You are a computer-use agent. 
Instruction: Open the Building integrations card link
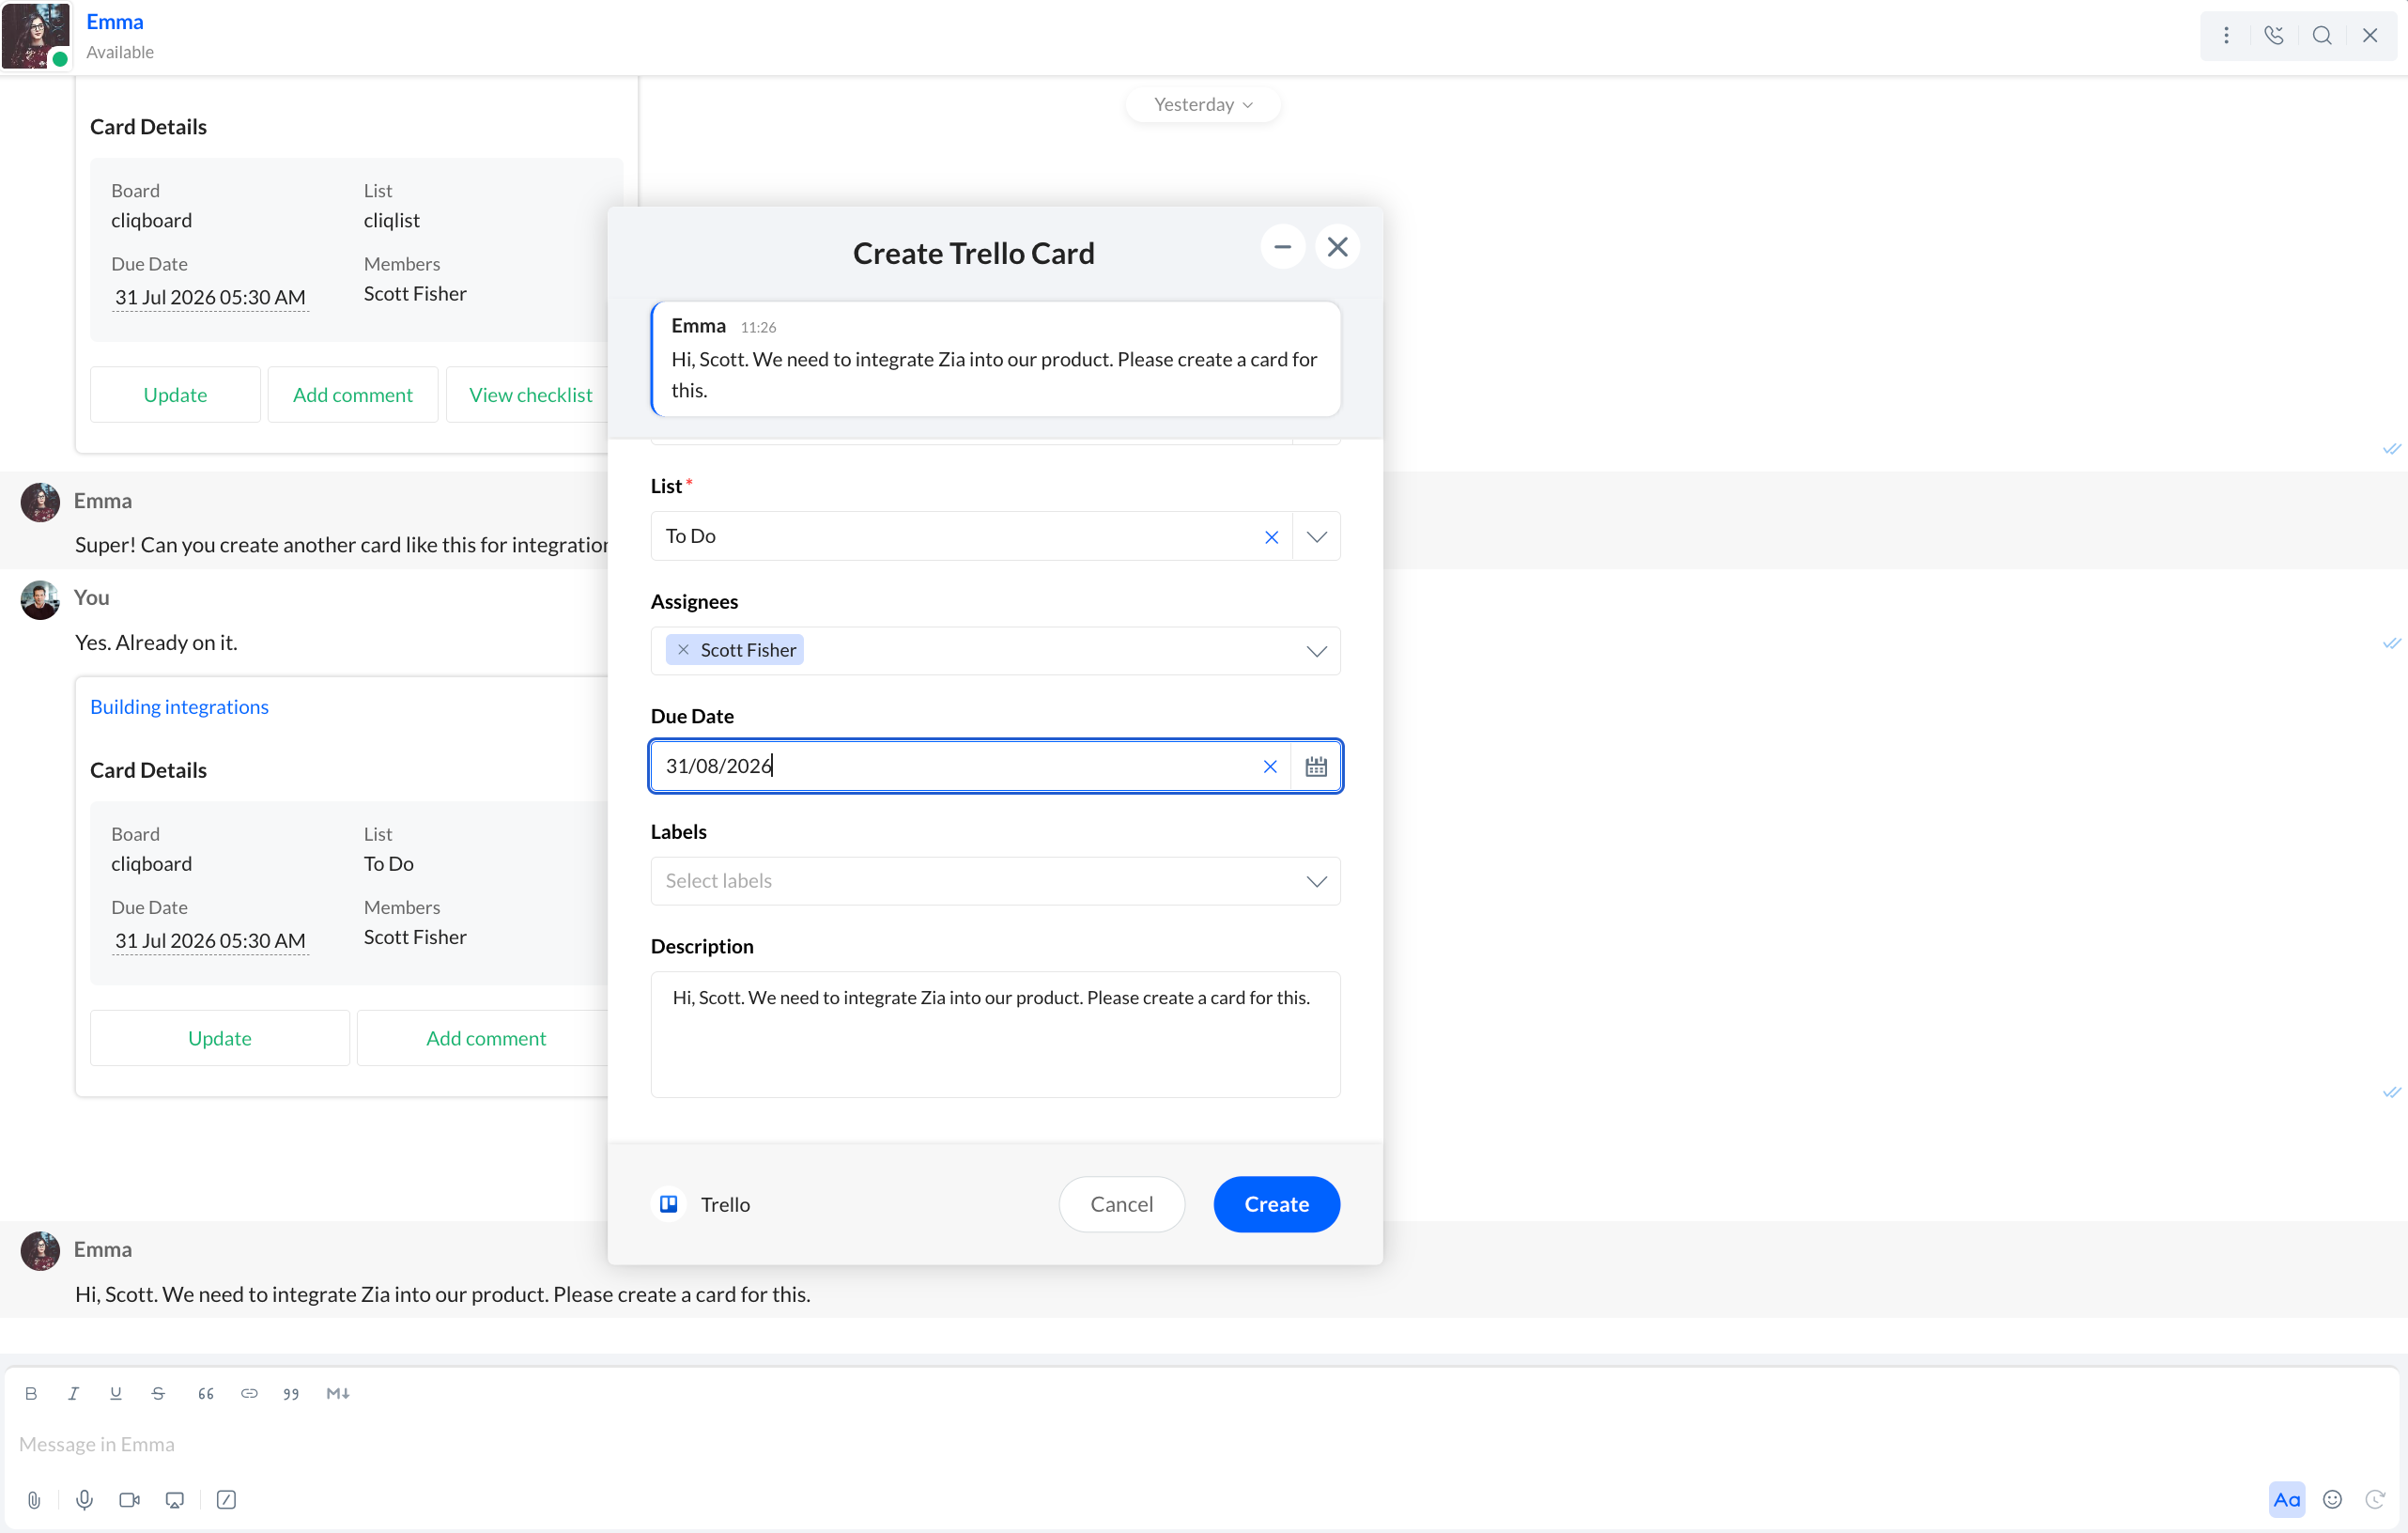click(180, 707)
